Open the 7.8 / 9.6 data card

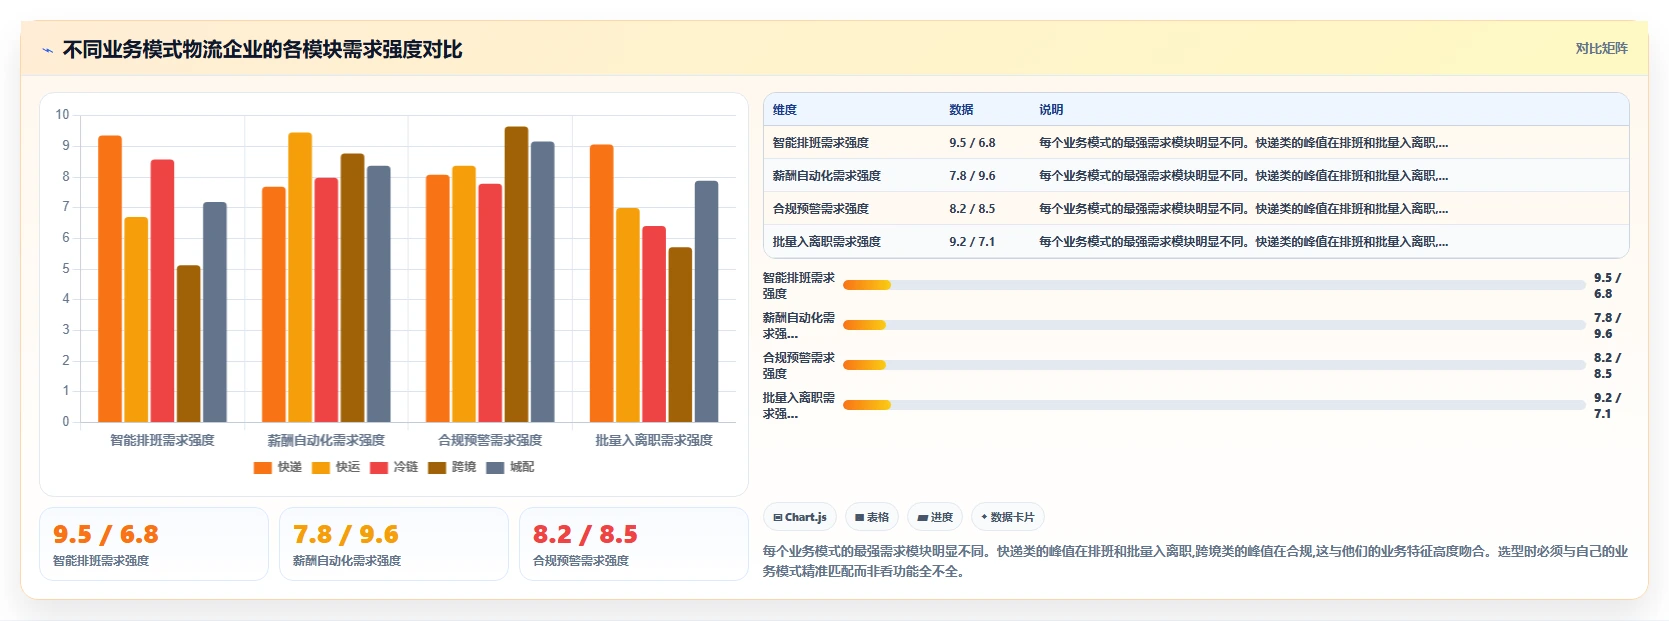click(394, 544)
